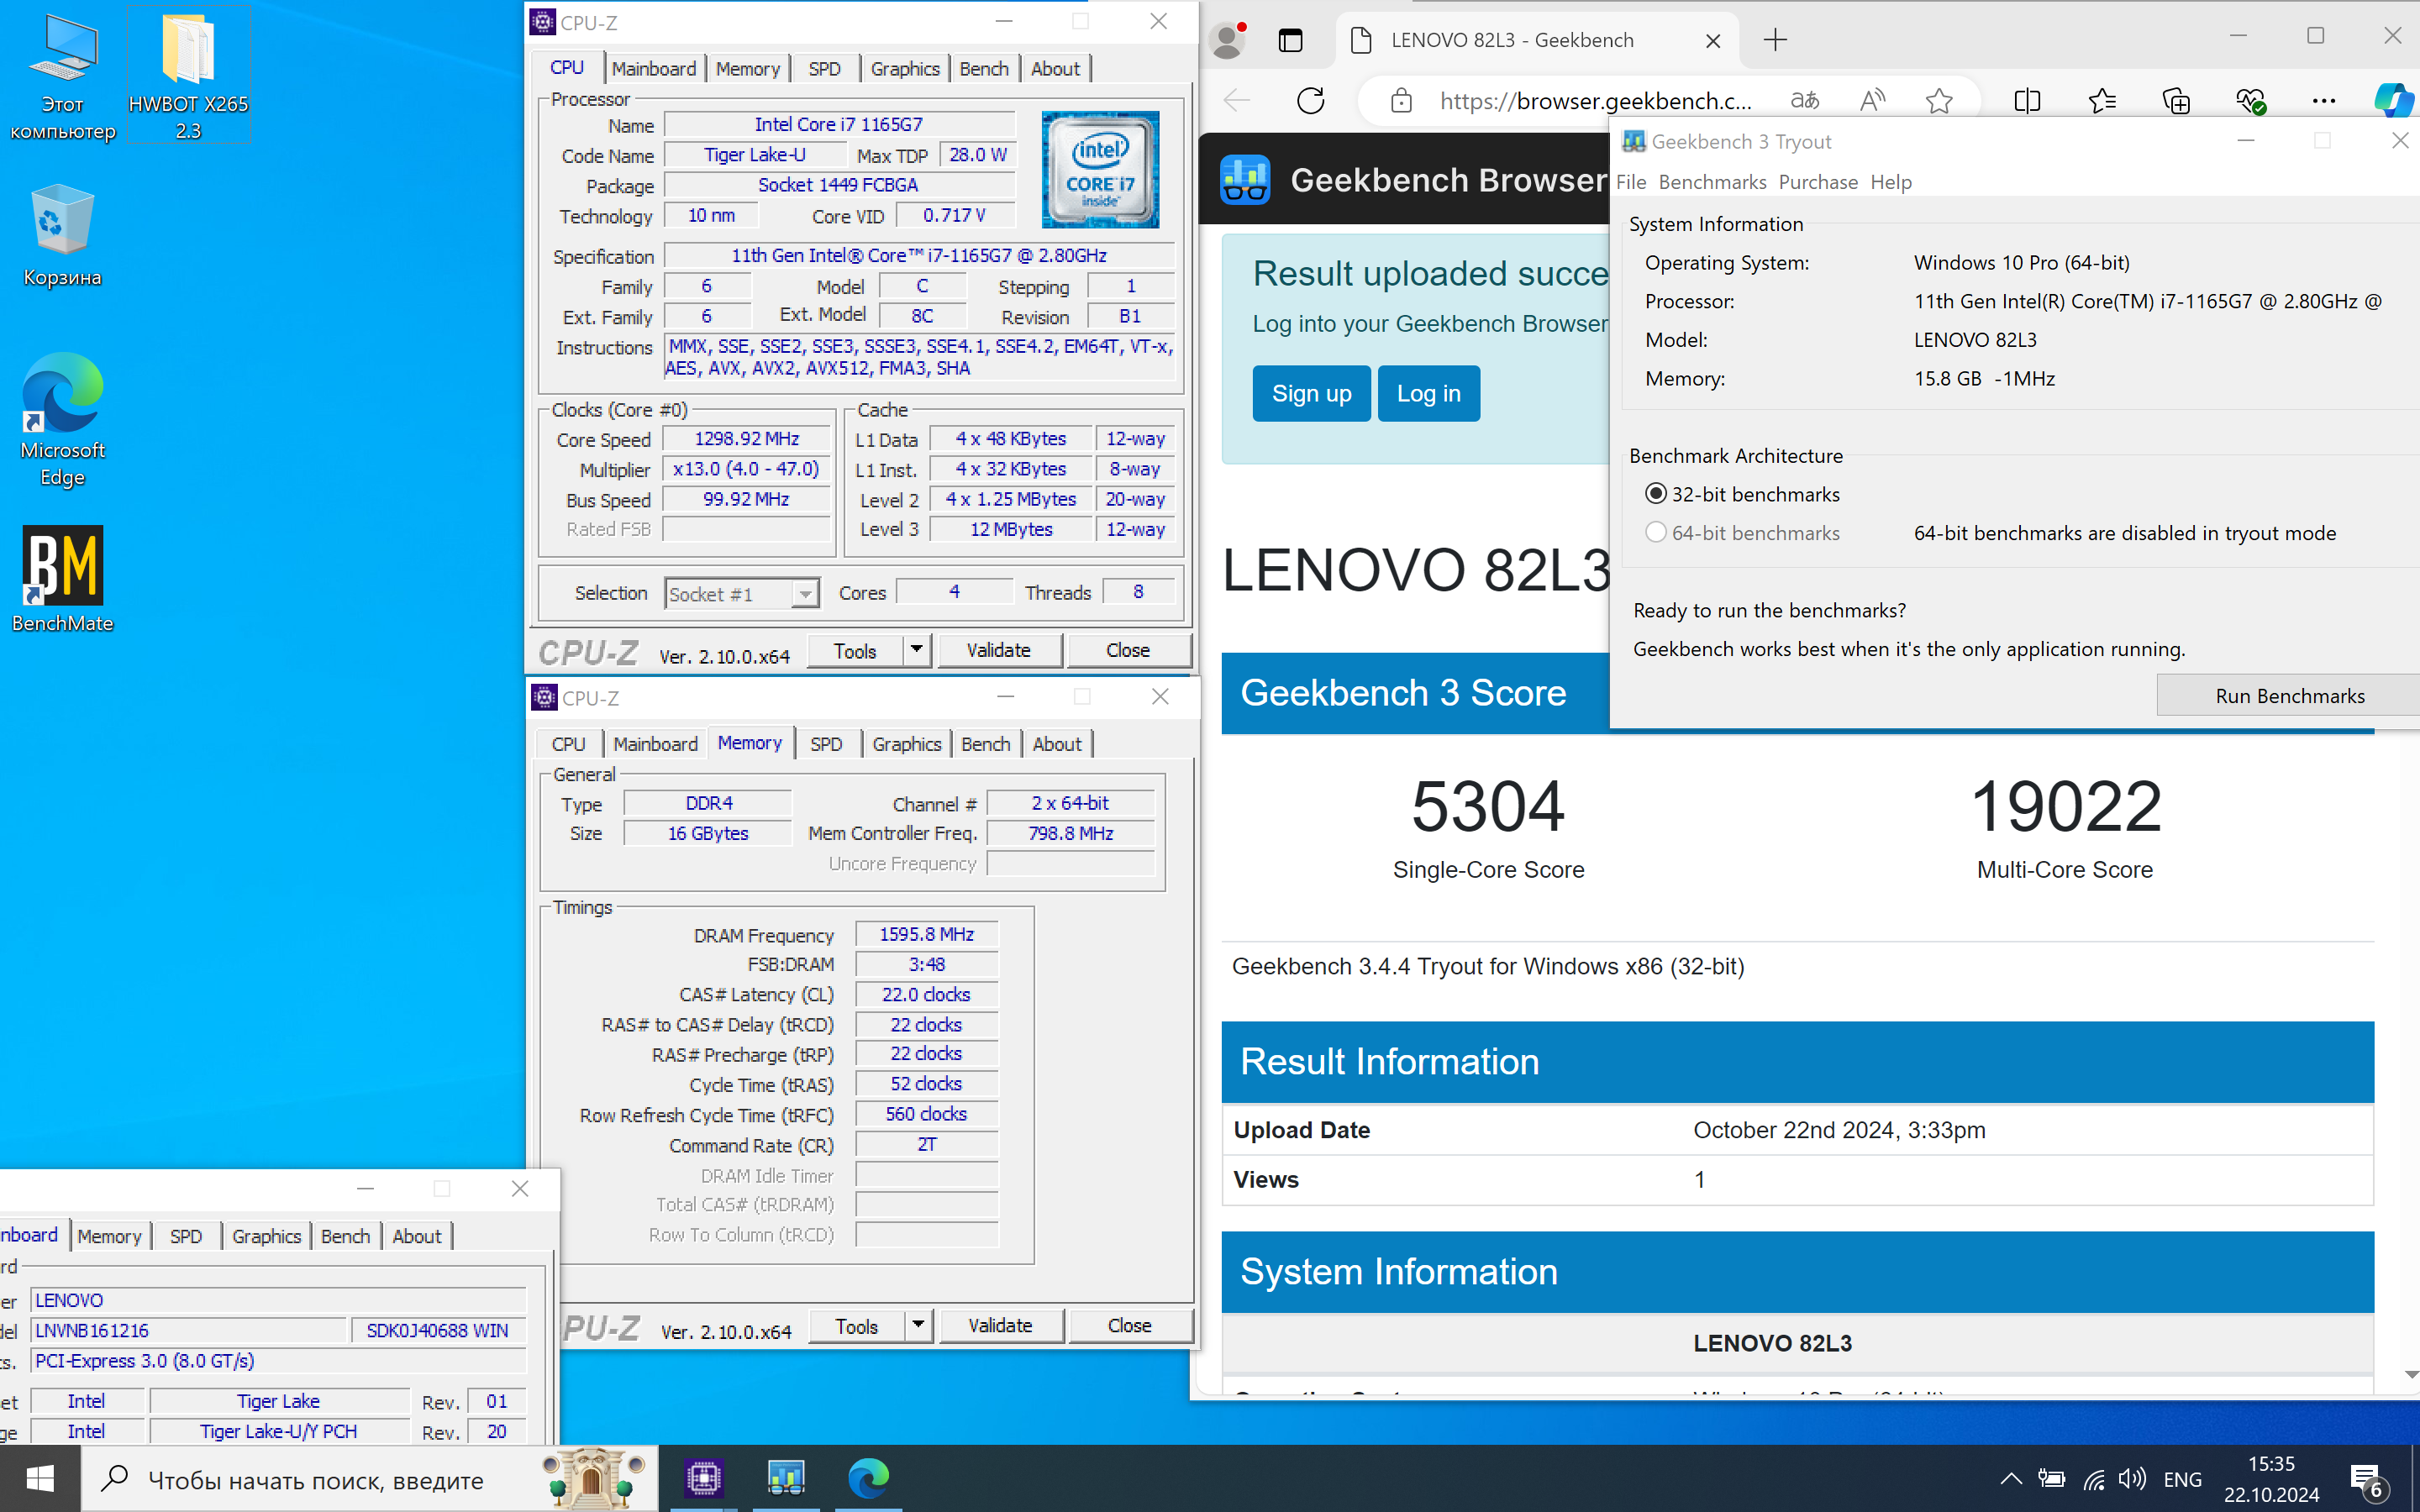Viewport: 2420px width, 1512px height.
Task: Expand Tools dropdown arrow in Memory CPU-Z window
Action: (918, 1325)
